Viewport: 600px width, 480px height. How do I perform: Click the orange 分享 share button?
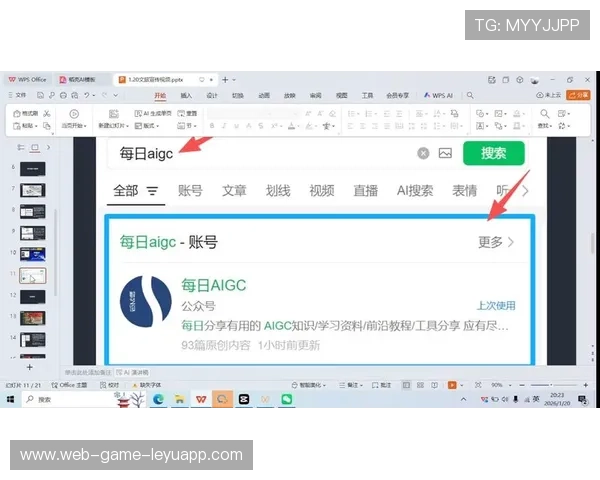click(x=578, y=95)
